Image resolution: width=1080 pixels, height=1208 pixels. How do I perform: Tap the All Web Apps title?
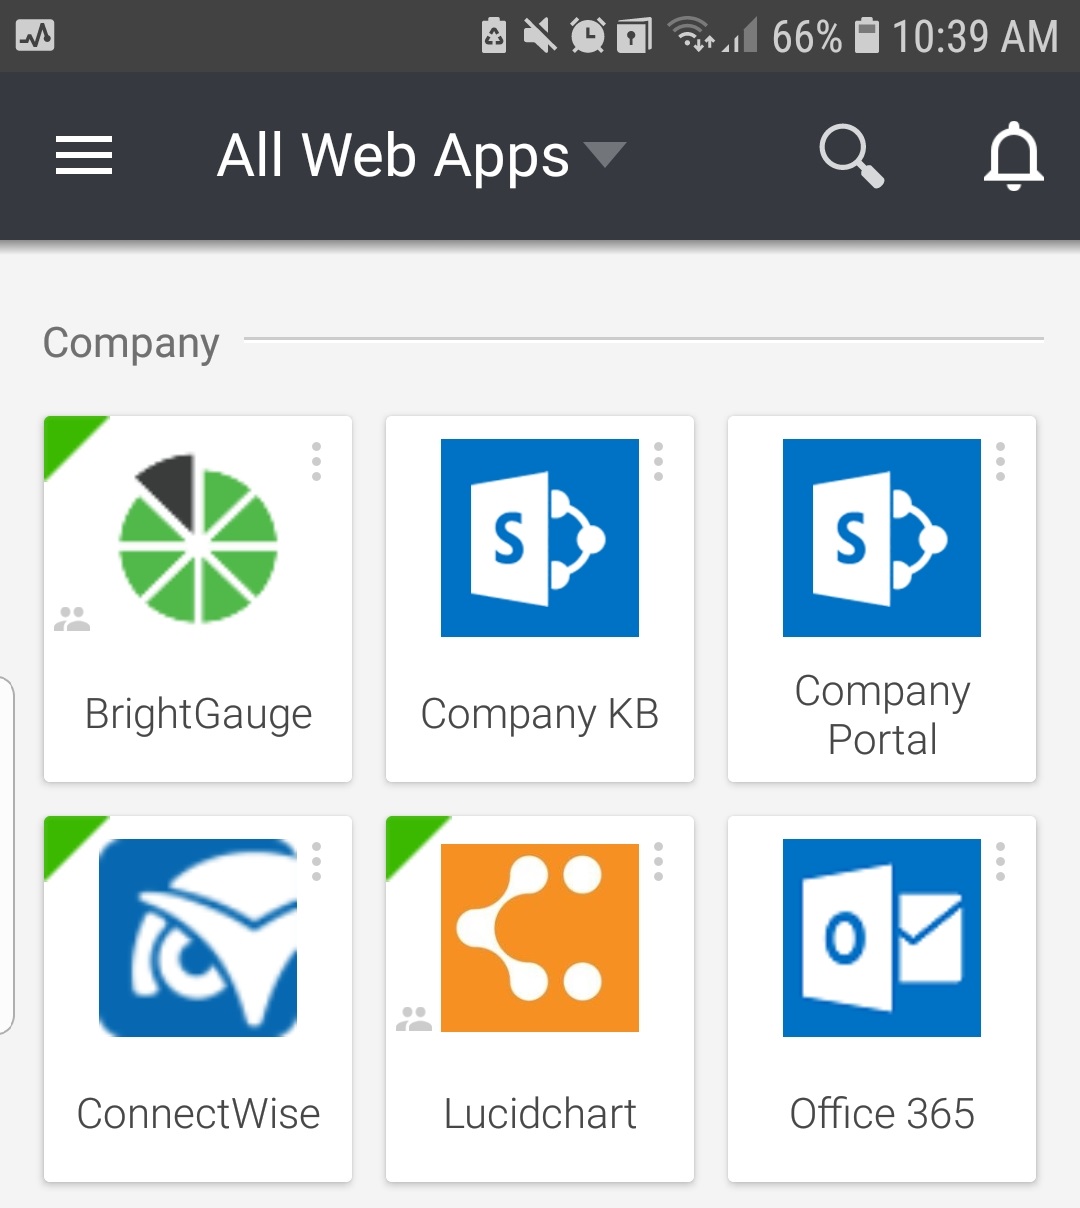[393, 156]
